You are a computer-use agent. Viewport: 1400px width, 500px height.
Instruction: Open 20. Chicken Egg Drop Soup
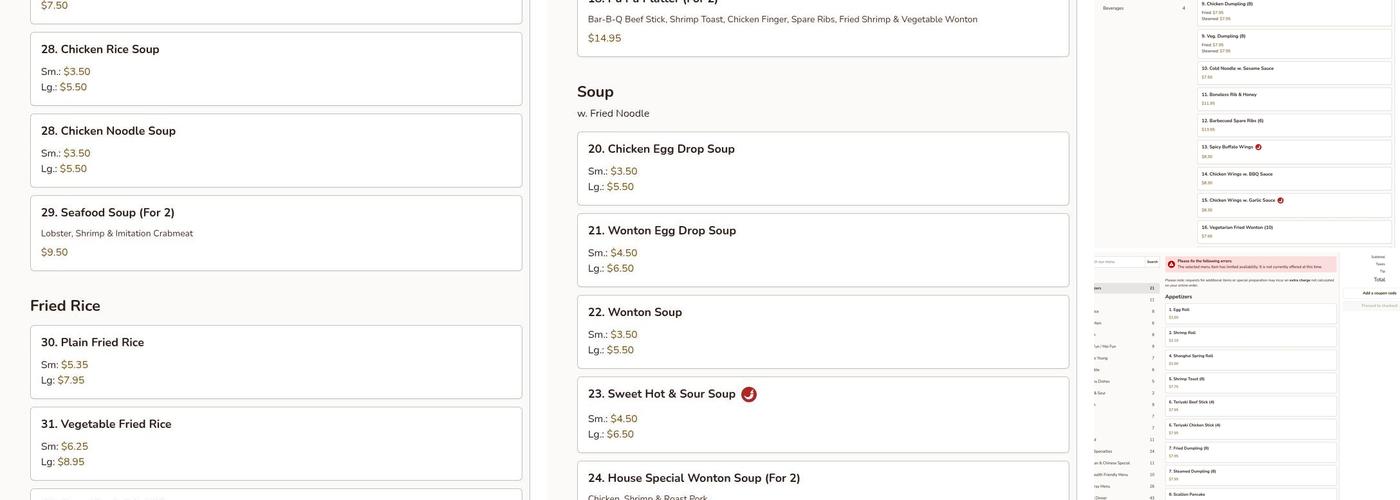(x=822, y=168)
